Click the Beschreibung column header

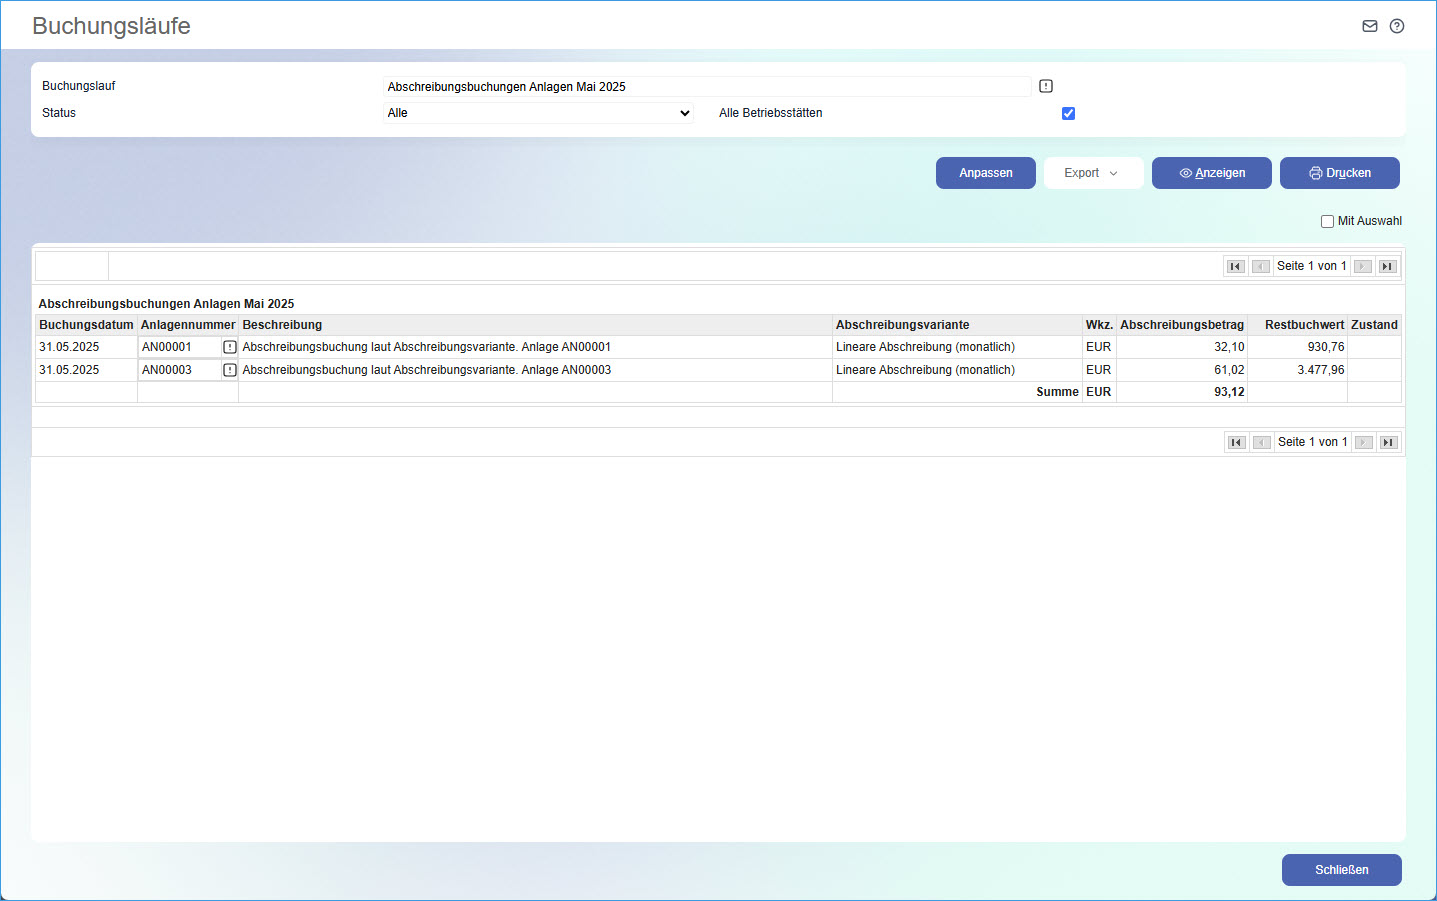535,325
